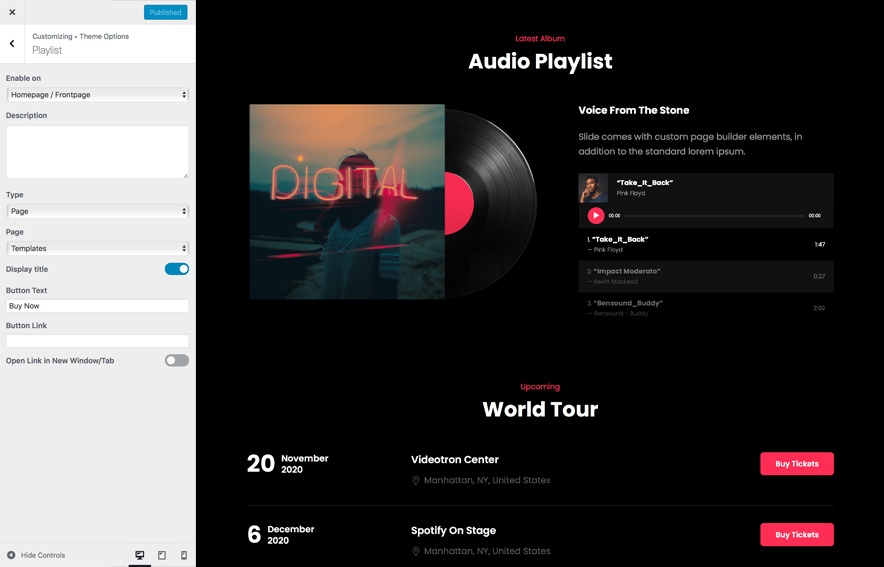Select track 1 "Take_It_Back" in the playlist

706,244
